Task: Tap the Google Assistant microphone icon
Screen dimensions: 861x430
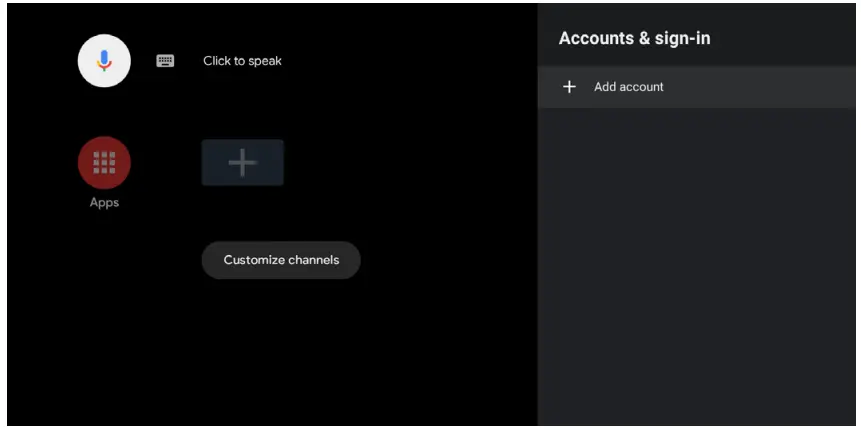Action: pos(104,60)
